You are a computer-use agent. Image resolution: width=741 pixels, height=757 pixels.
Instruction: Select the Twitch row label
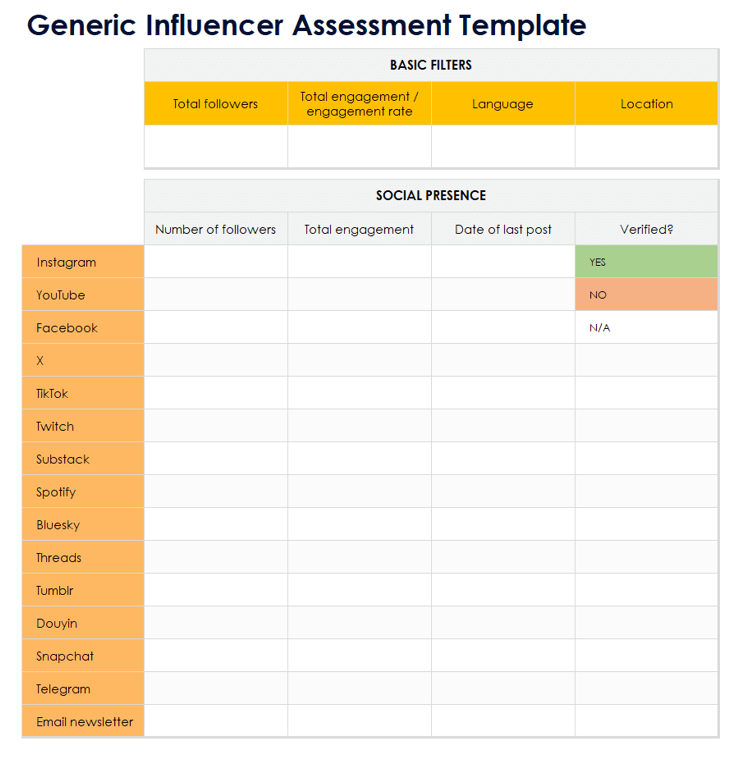pyautogui.click(x=83, y=426)
